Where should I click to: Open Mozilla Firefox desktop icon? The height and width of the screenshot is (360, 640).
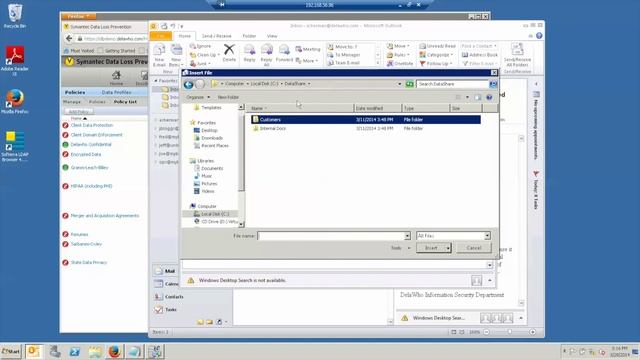tap(15, 101)
